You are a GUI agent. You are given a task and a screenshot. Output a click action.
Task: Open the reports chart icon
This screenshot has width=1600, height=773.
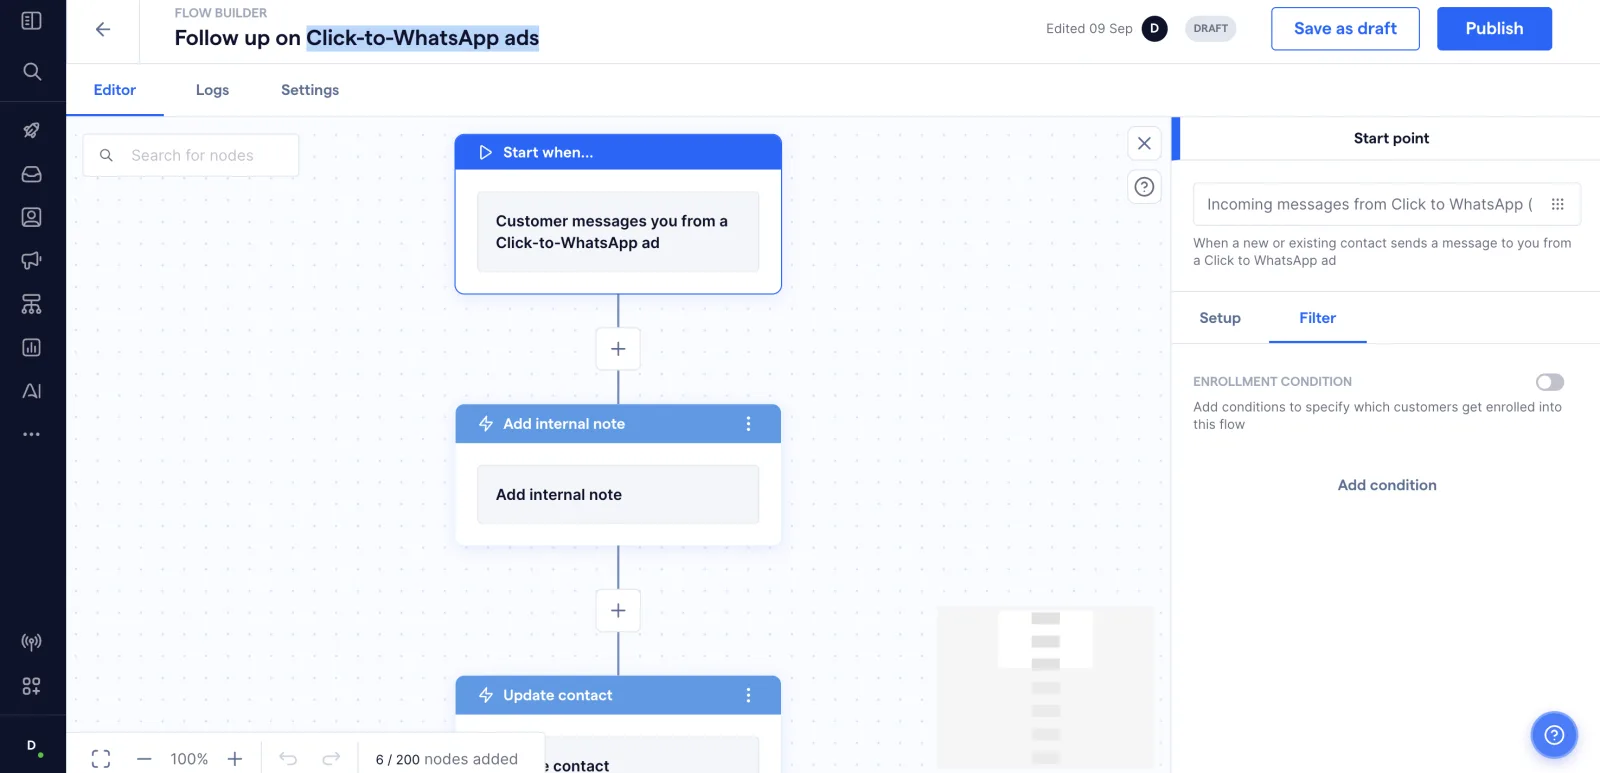[32, 347]
